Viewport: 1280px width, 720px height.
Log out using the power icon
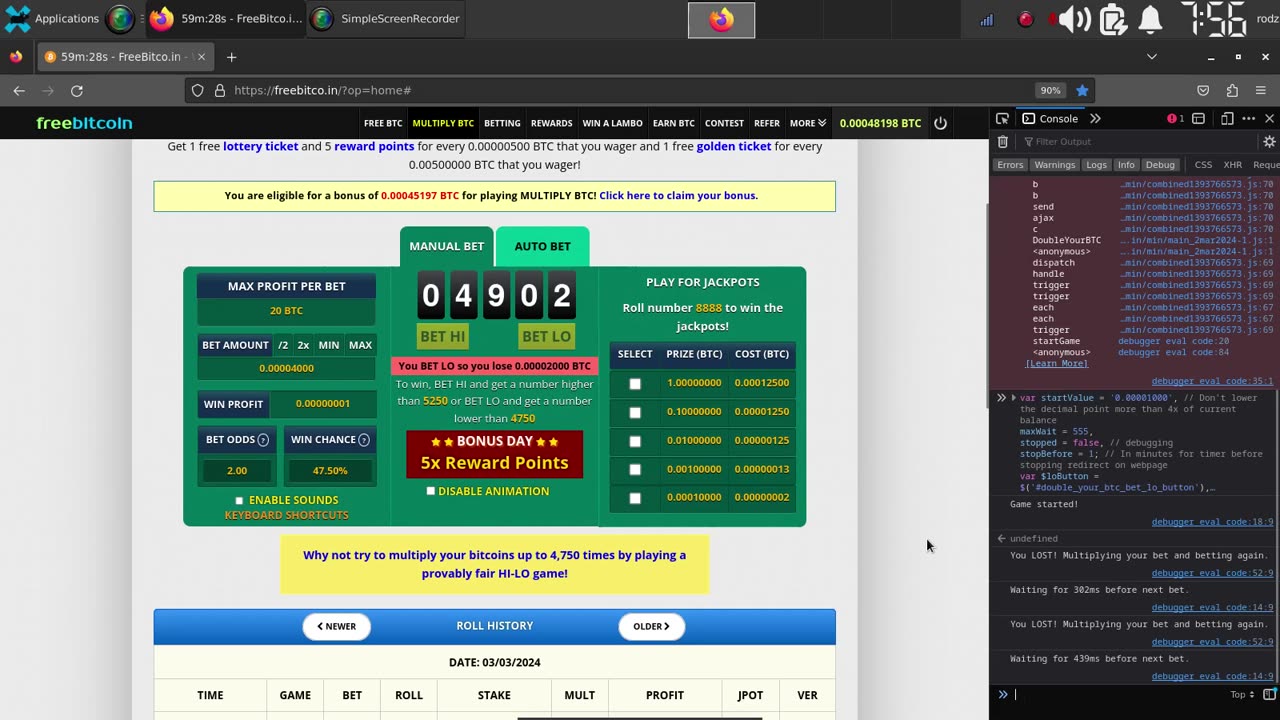click(x=940, y=123)
